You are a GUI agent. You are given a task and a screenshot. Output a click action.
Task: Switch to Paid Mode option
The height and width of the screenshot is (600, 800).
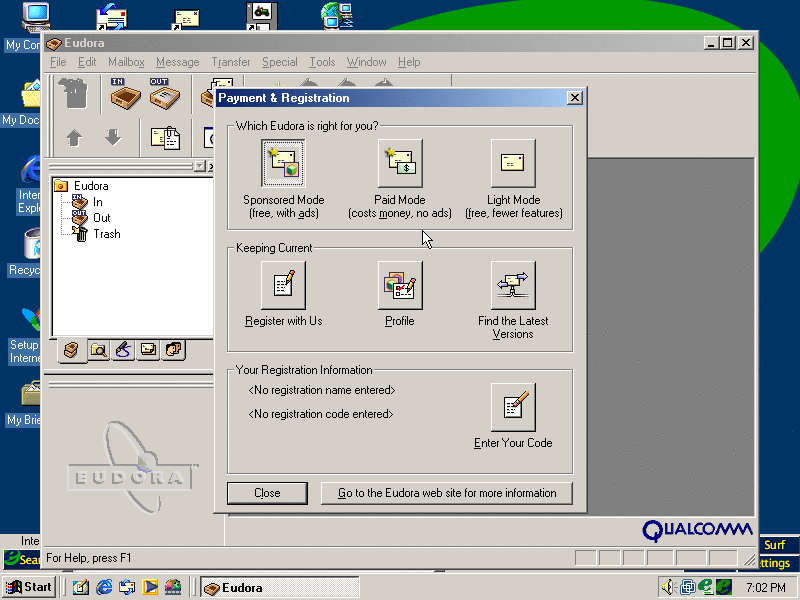[x=400, y=163]
